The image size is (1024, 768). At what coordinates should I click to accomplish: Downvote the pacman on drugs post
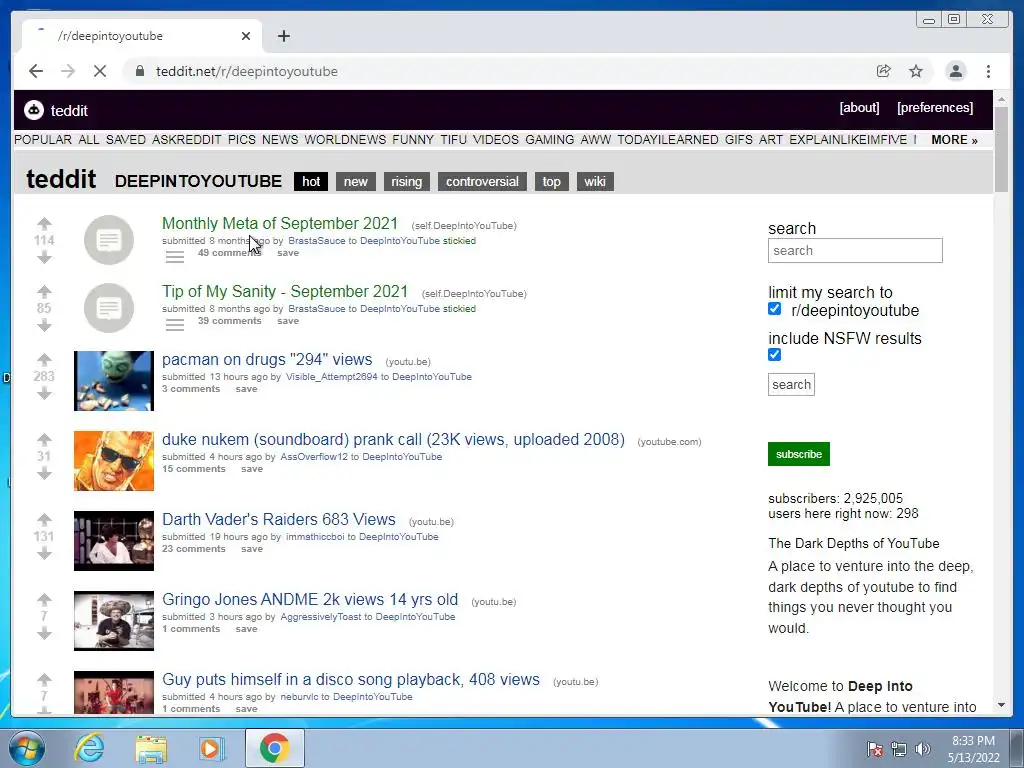pyautogui.click(x=44, y=393)
